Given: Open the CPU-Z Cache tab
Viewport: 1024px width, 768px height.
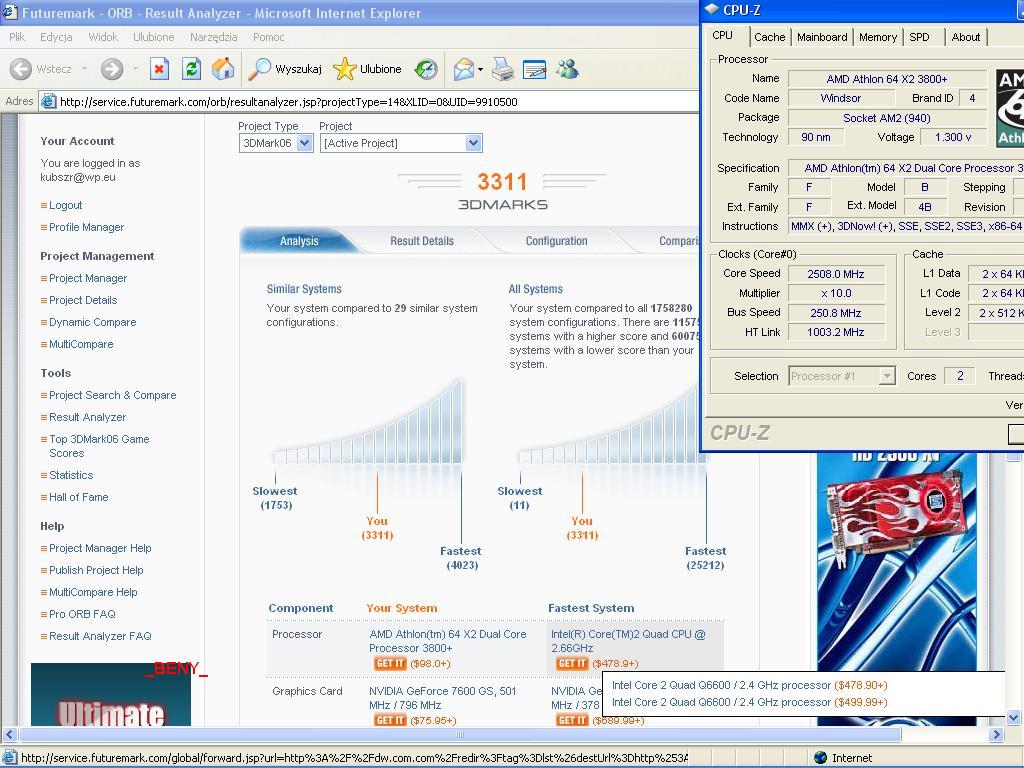Looking at the screenshot, I should pos(769,37).
